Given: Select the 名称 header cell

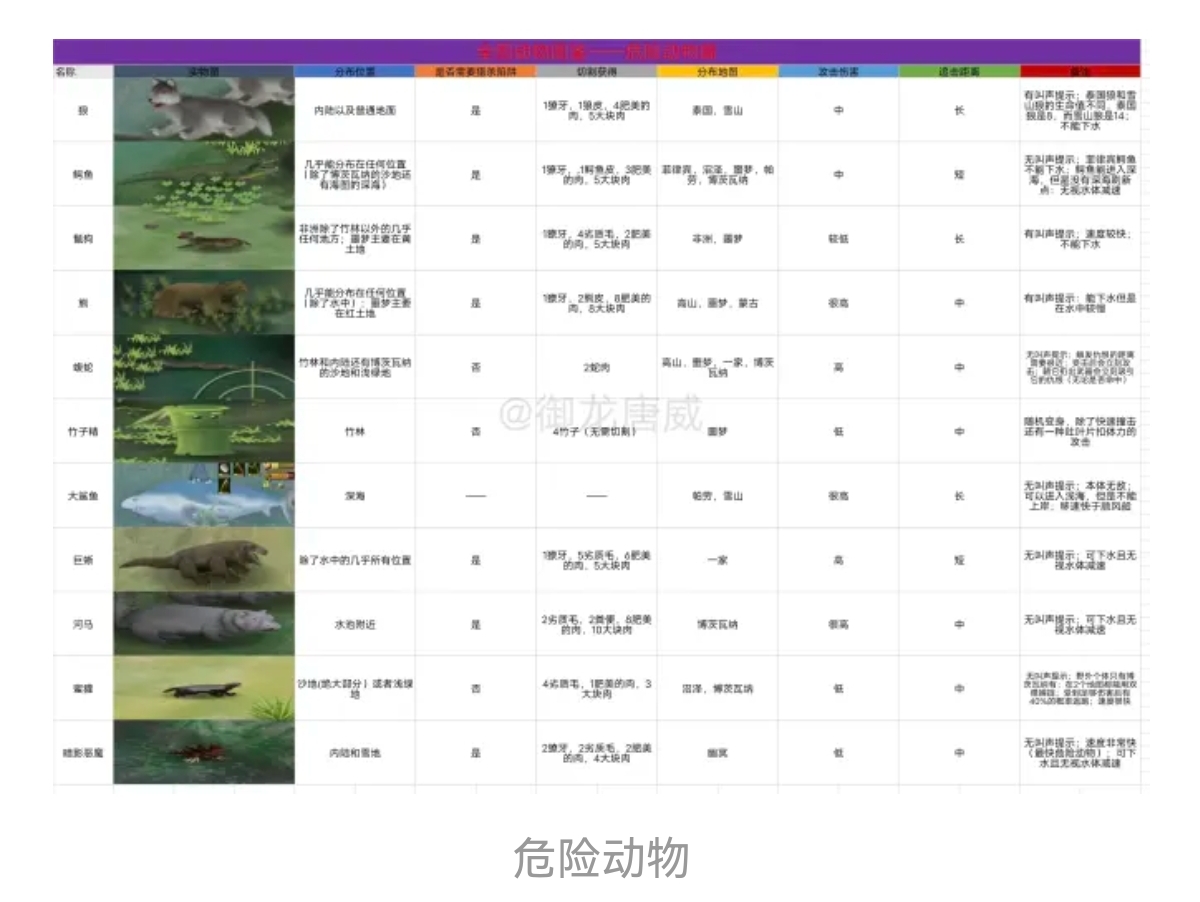Looking at the screenshot, I should 66,72.
